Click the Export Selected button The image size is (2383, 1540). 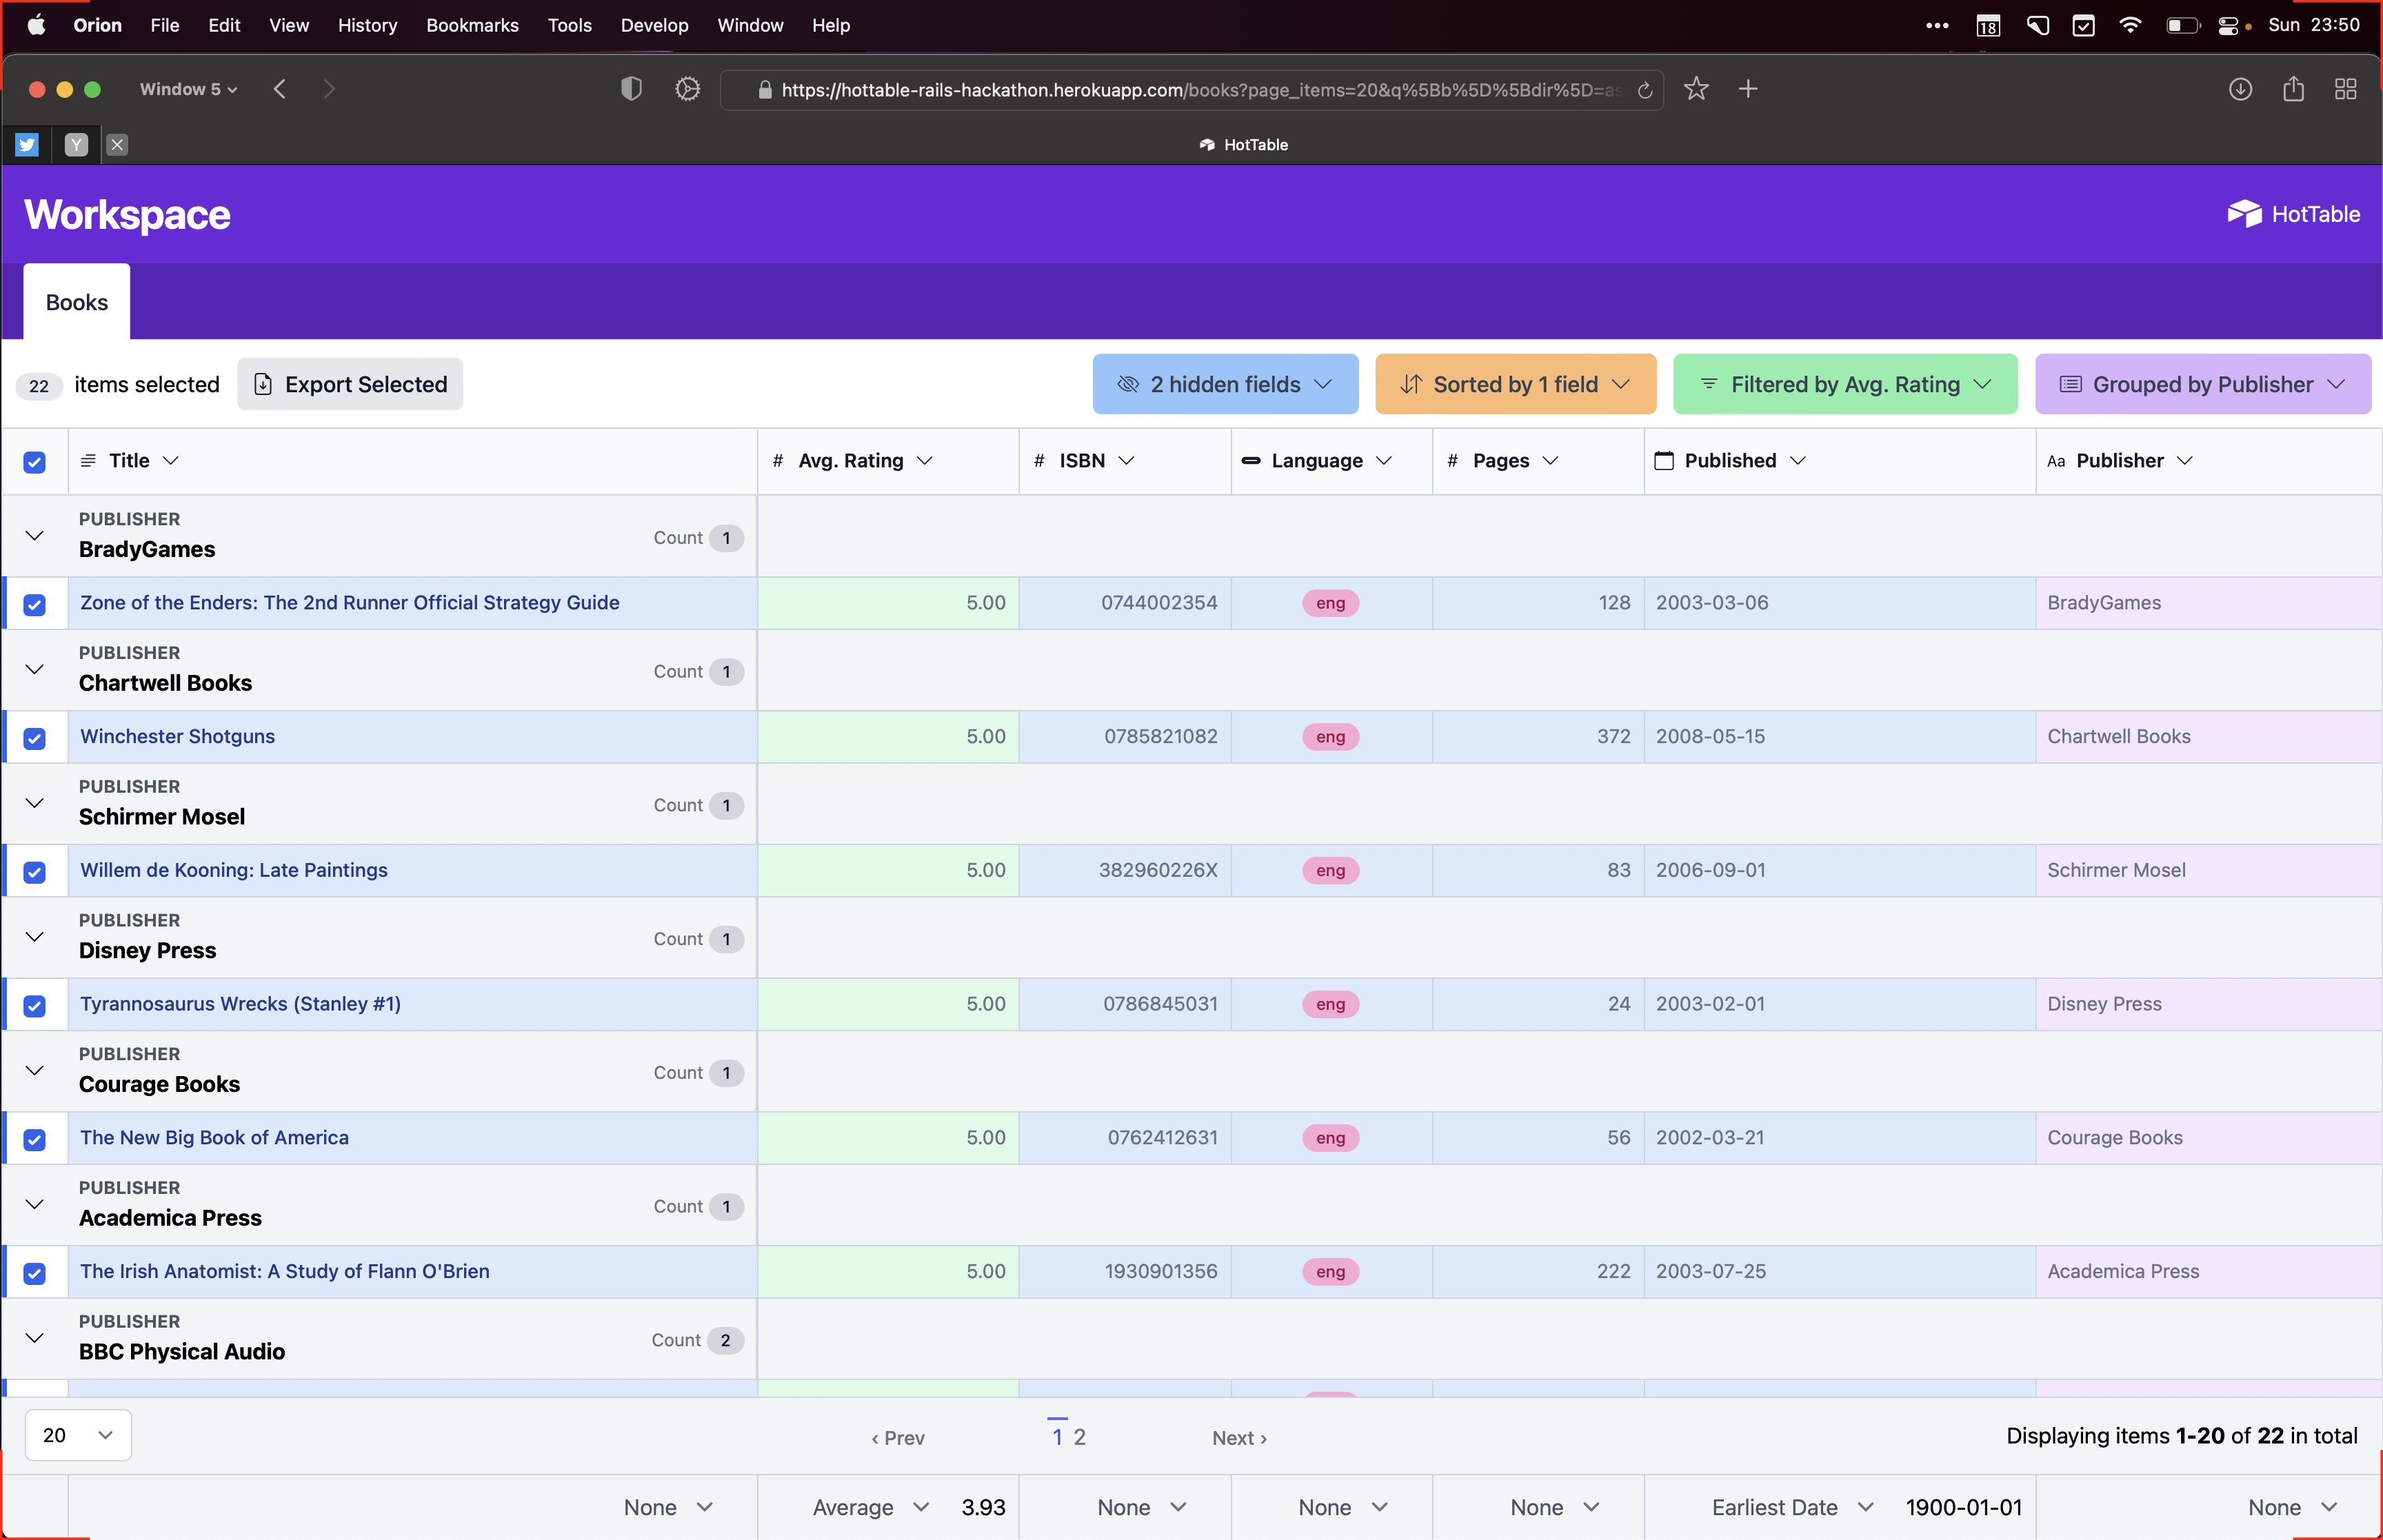[x=349, y=384]
